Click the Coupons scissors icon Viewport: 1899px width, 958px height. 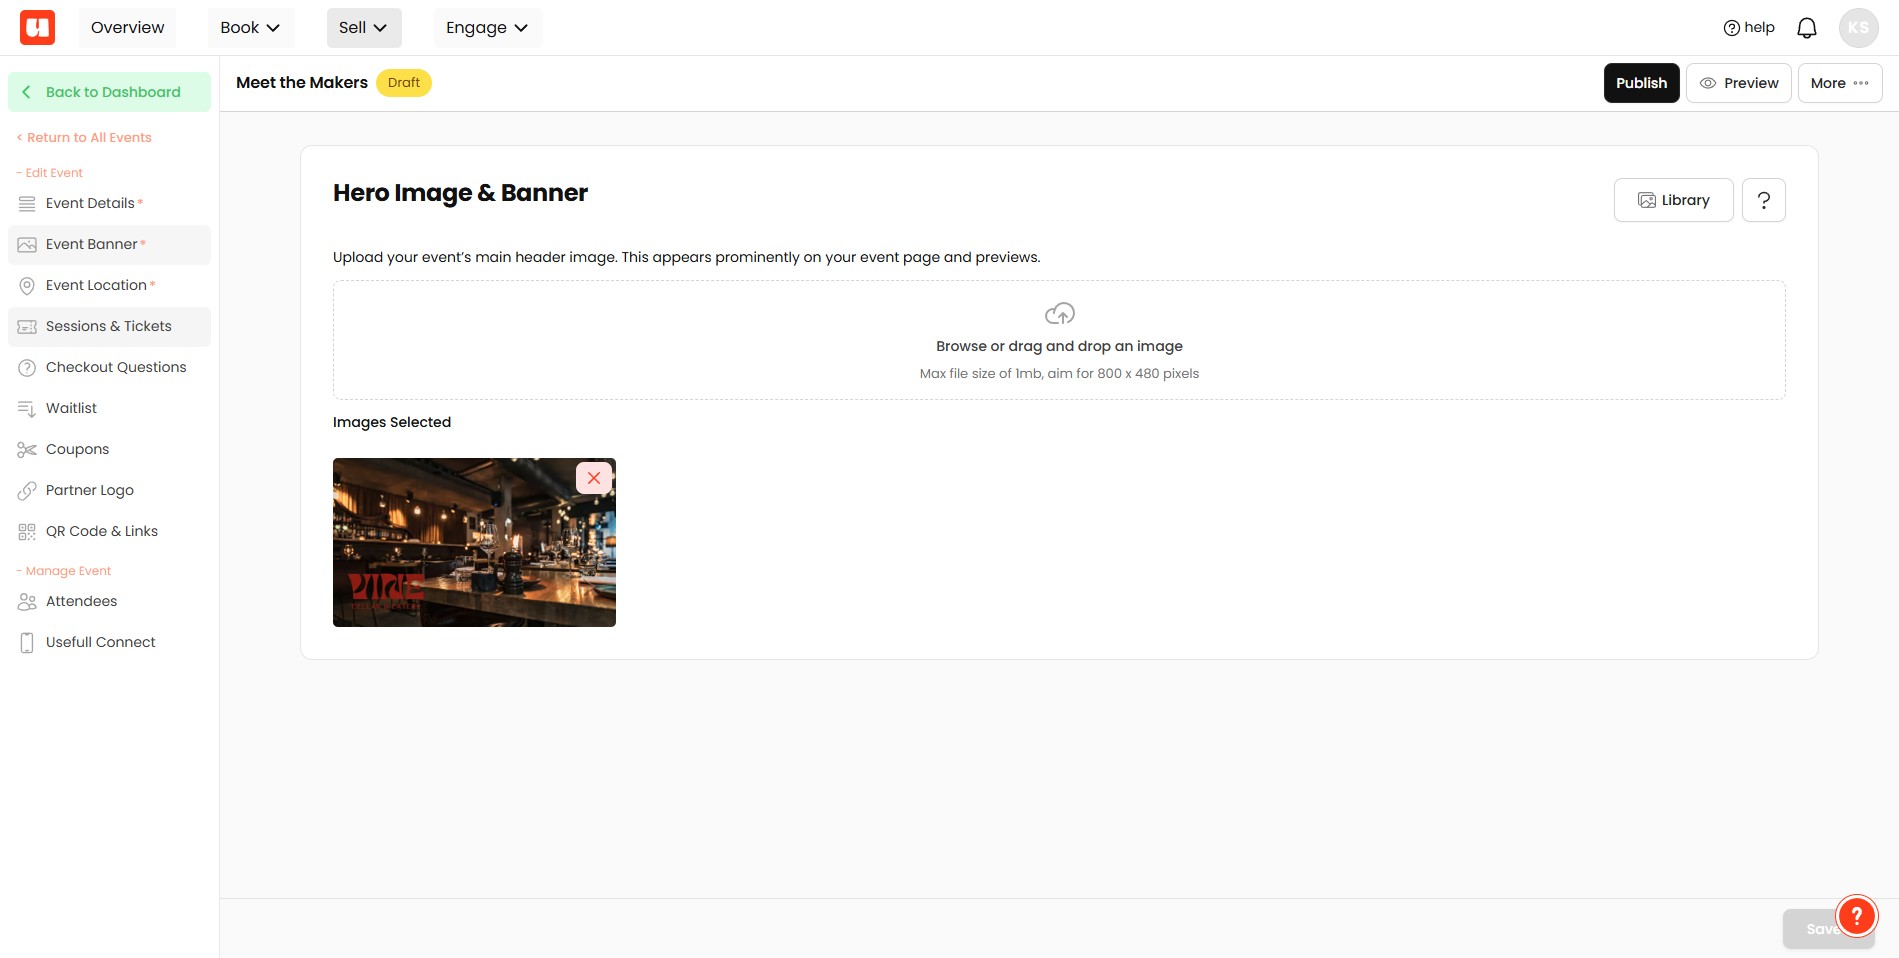[27, 450]
